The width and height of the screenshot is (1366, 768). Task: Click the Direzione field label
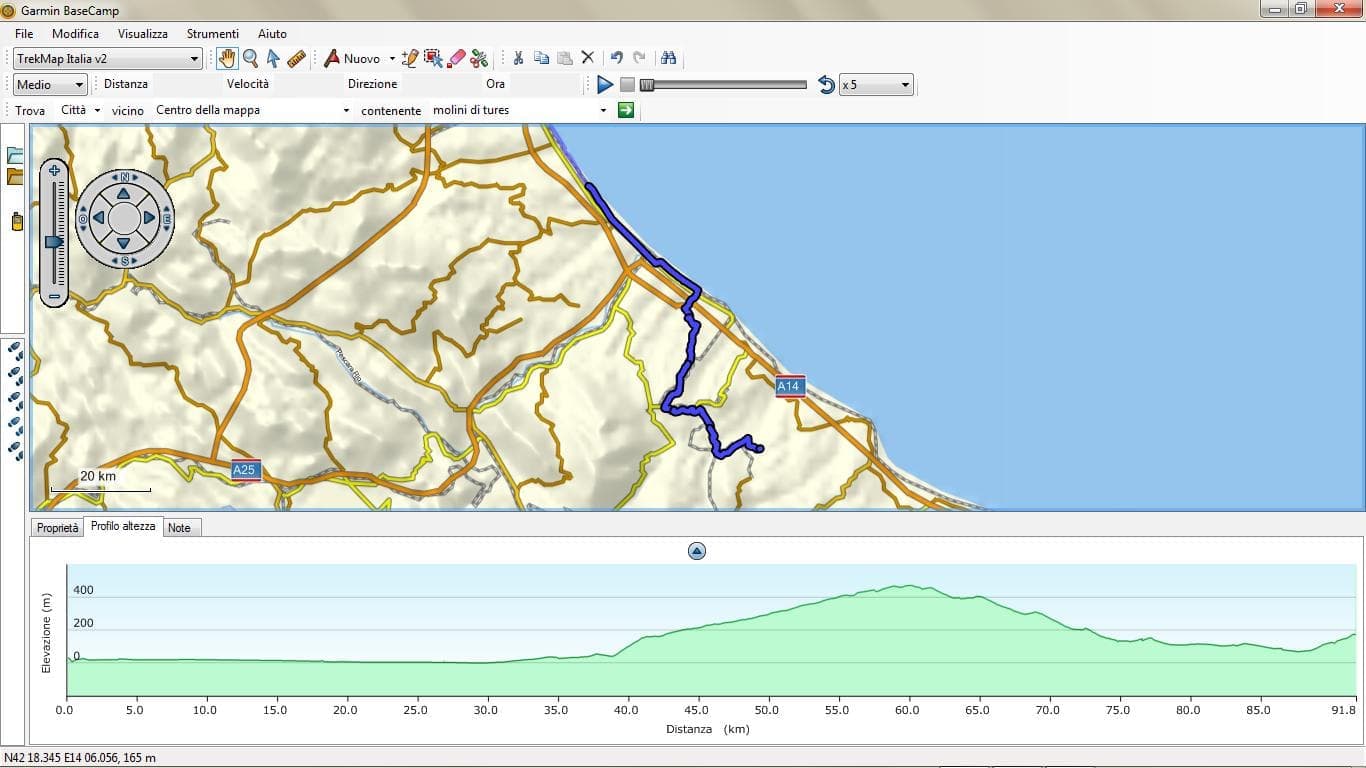click(373, 84)
